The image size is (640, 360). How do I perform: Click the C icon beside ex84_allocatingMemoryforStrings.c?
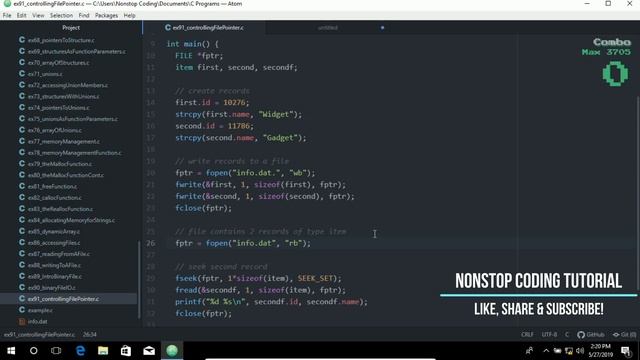point(22,220)
